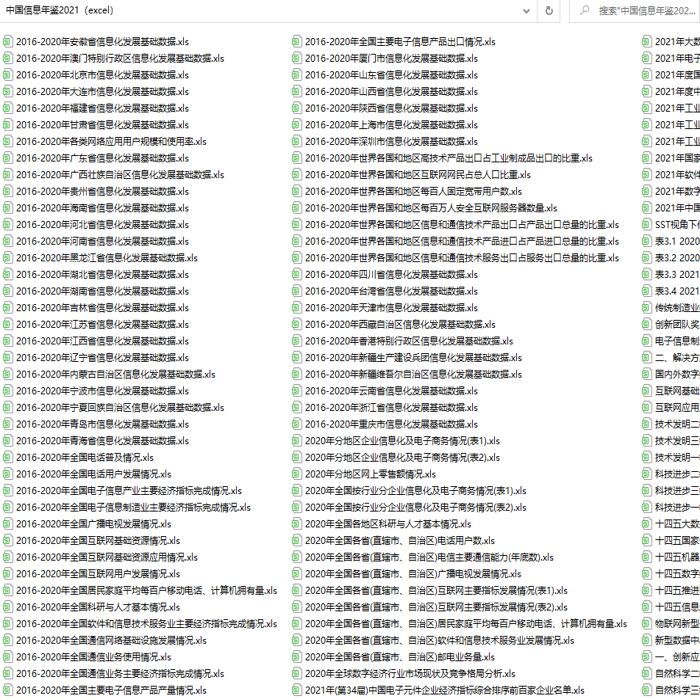
Task: Select 2016-2020年全国互联网基础资源应用情况.xls
Action: click(x=107, y=557)
